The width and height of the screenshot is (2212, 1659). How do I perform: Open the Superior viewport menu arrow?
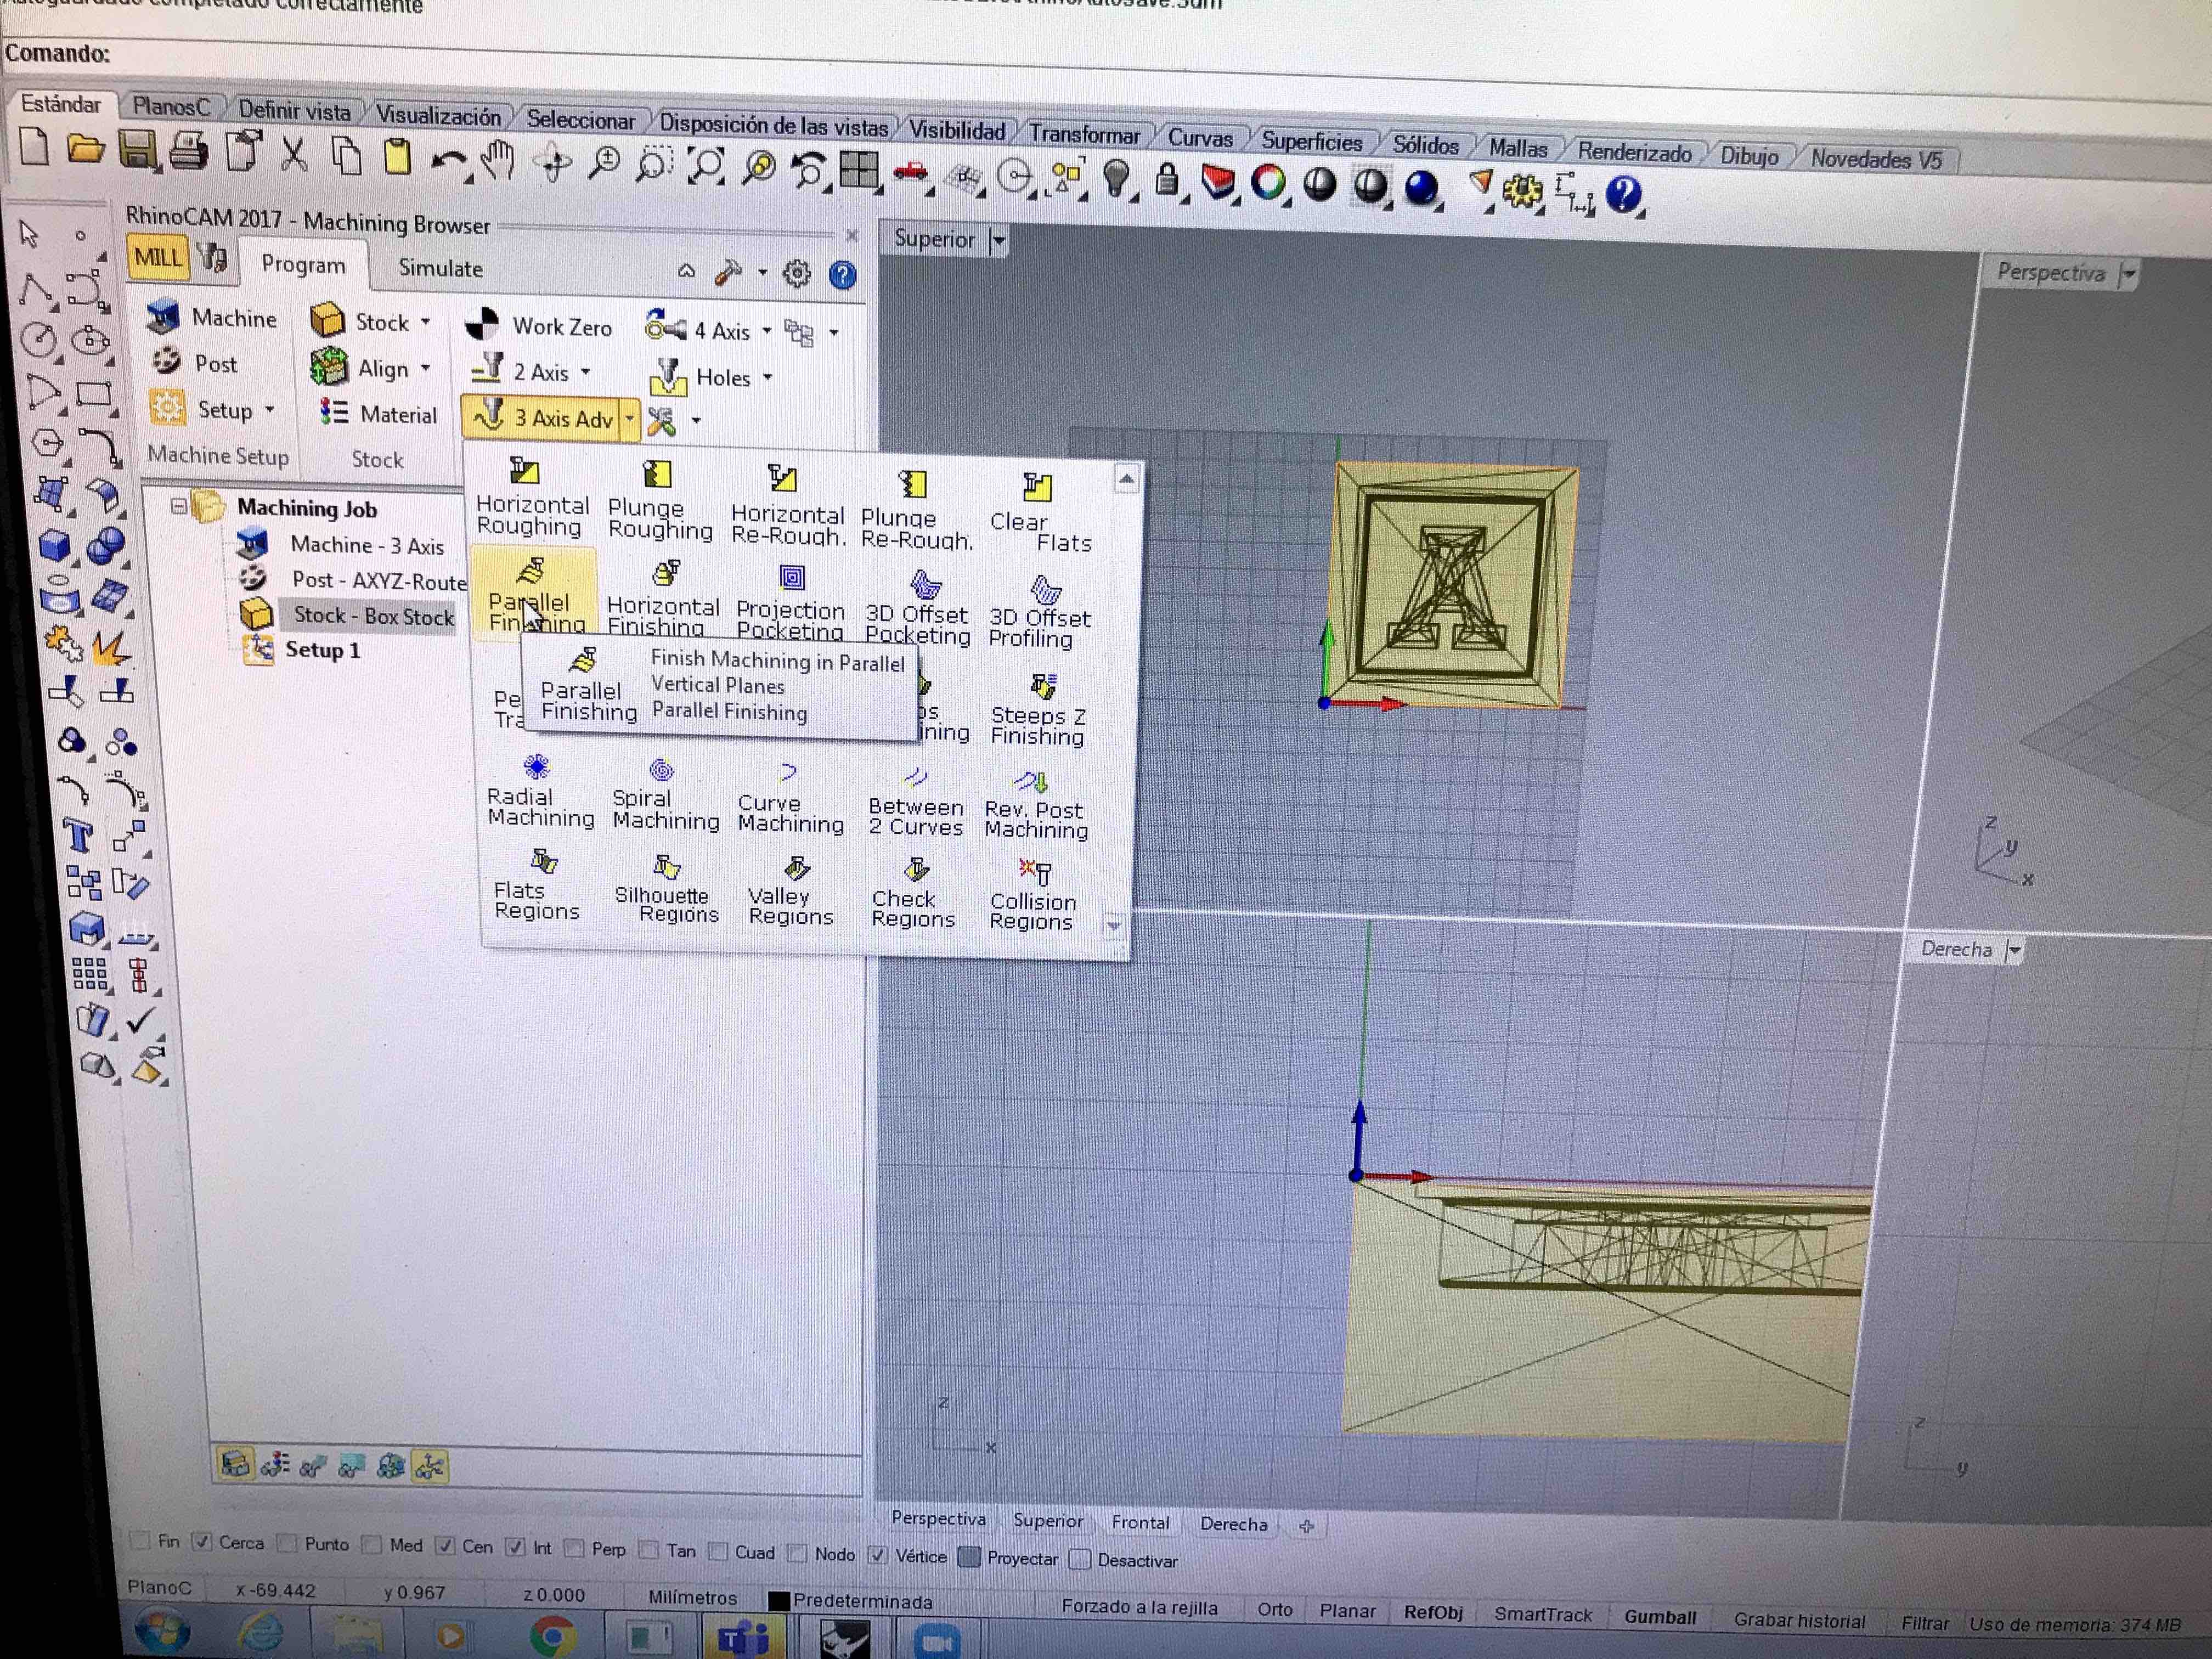[998, 240]
